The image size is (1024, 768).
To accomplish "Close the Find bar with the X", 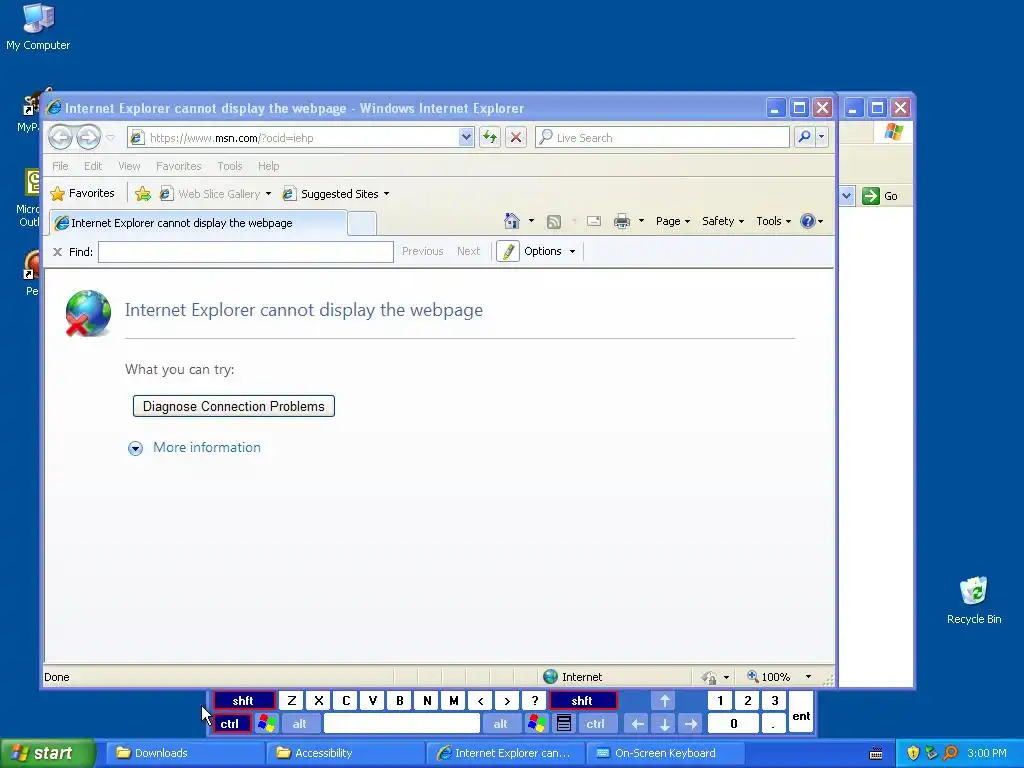I will [x=57, y=251].
